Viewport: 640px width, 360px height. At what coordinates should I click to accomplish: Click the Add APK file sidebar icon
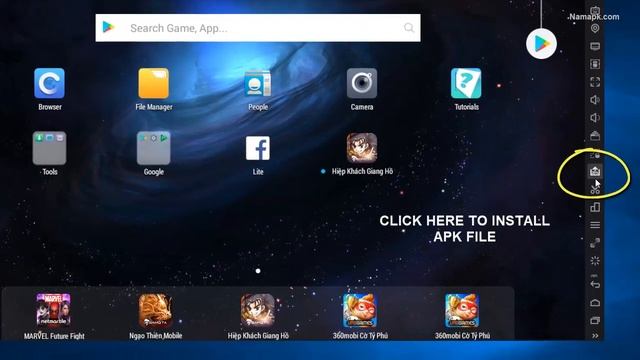pyautogui.click(x=595, y=171)
